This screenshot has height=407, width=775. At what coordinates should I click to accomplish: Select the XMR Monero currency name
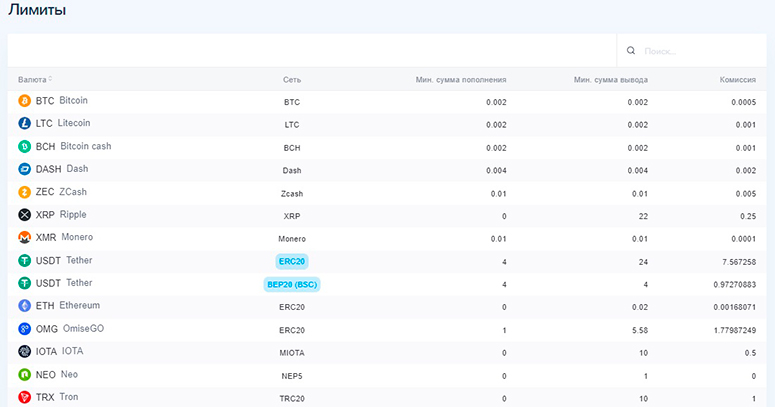[64, 237]
